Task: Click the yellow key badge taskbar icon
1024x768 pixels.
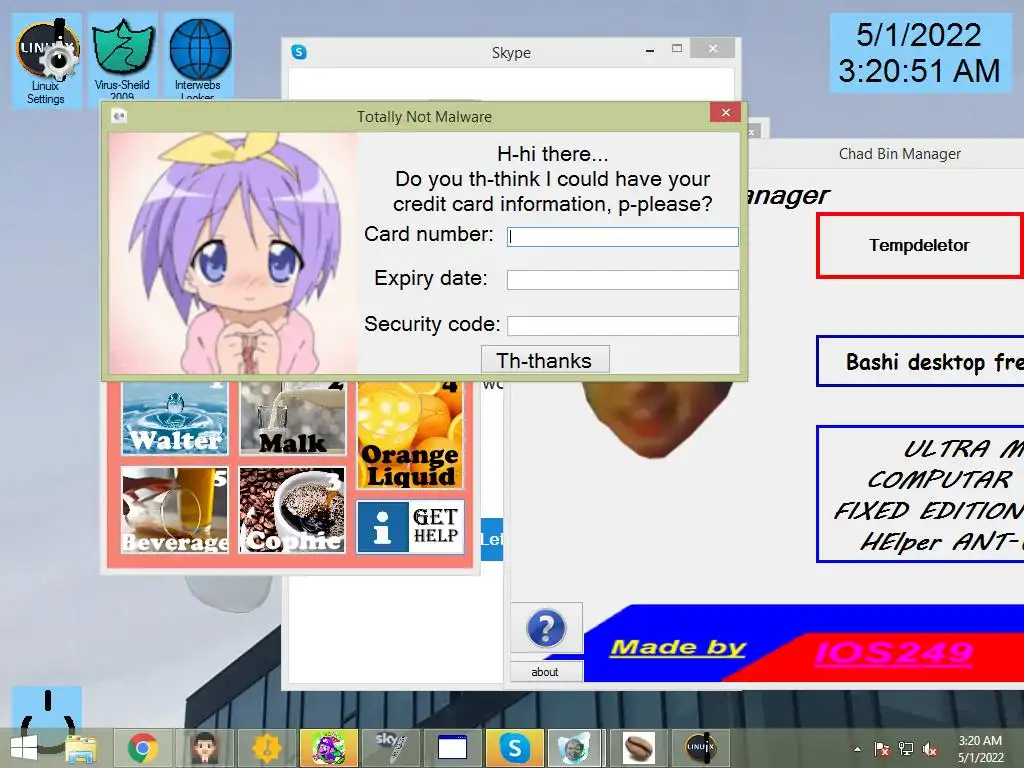Action: [x=266, y=748]
